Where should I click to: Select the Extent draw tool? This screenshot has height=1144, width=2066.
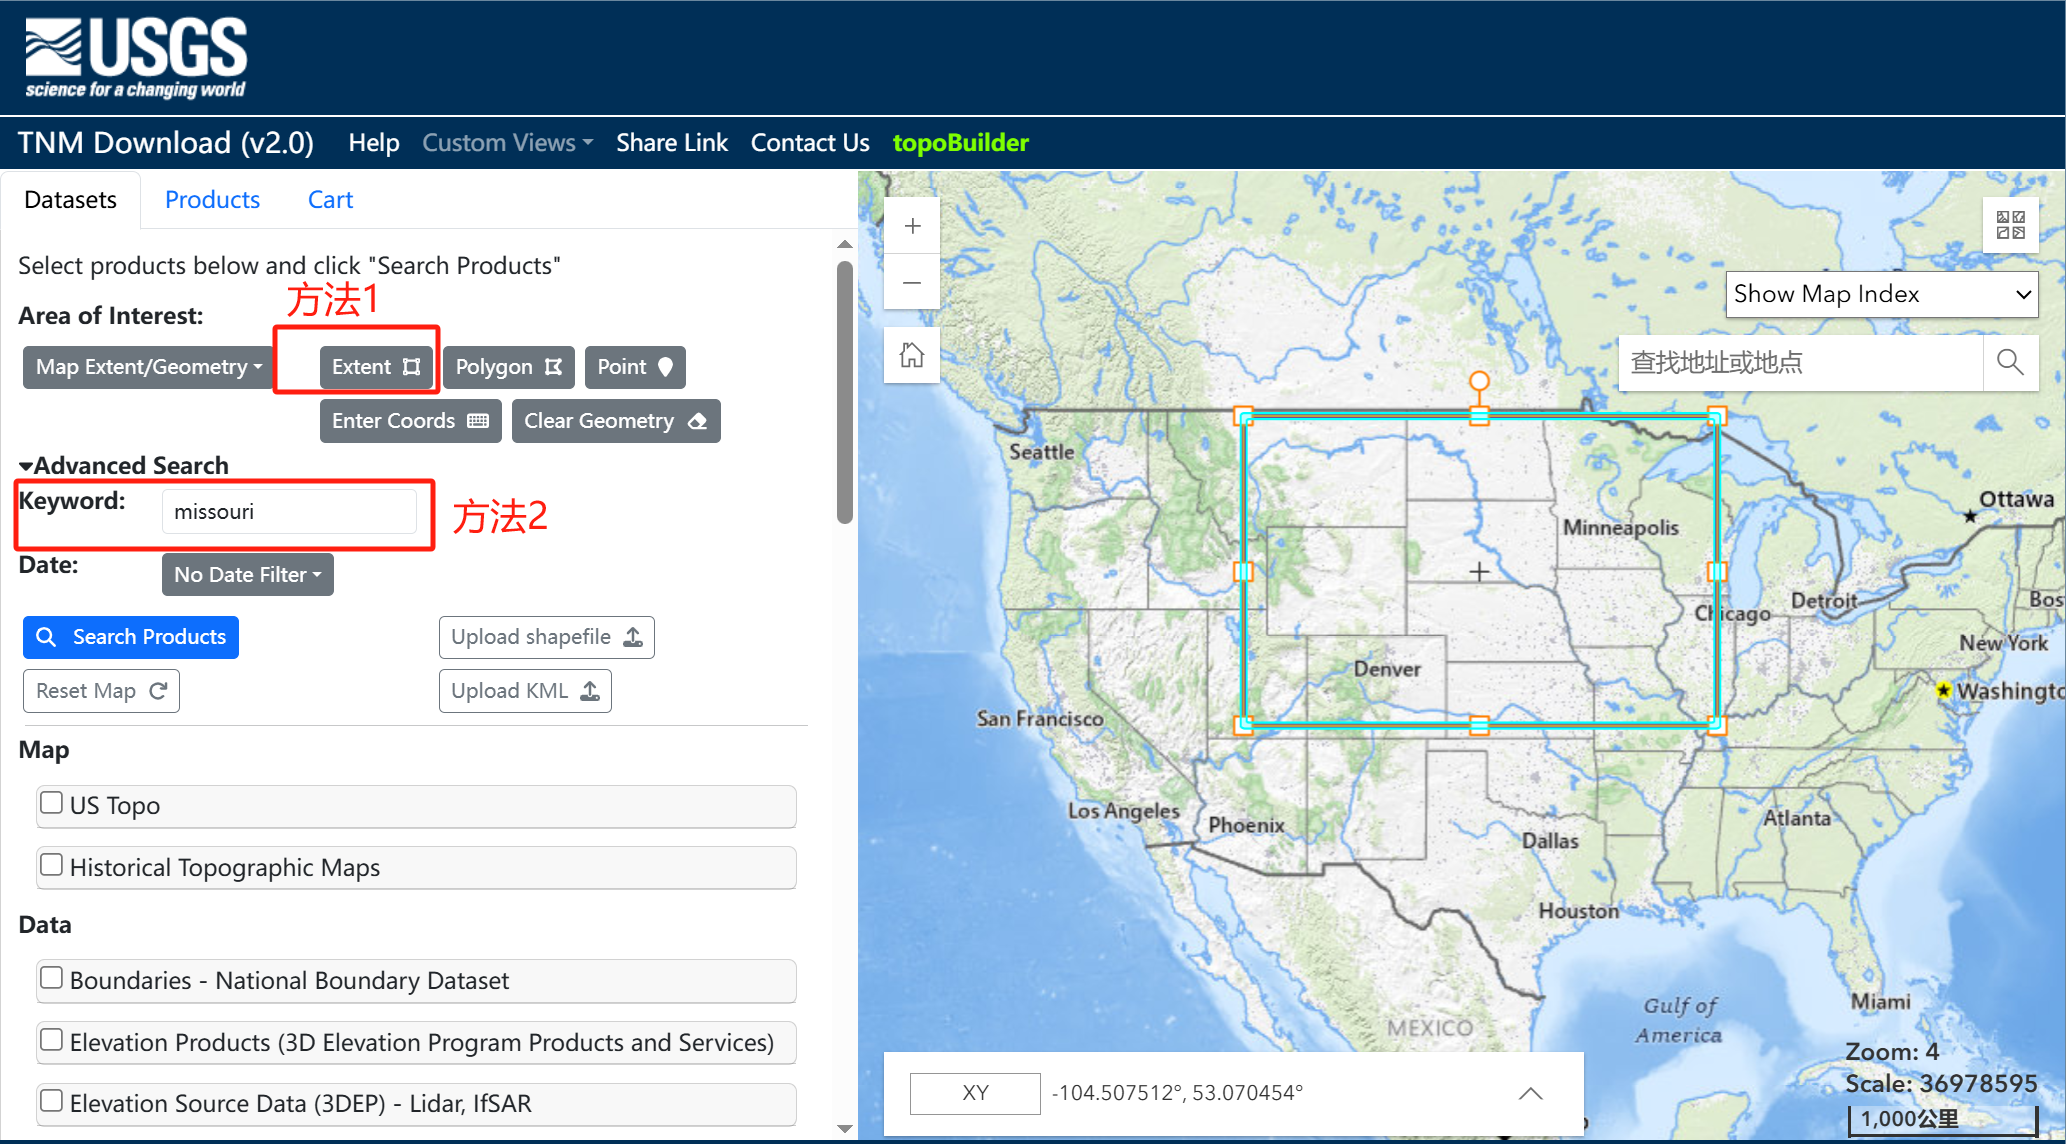[x=376, y=367]
